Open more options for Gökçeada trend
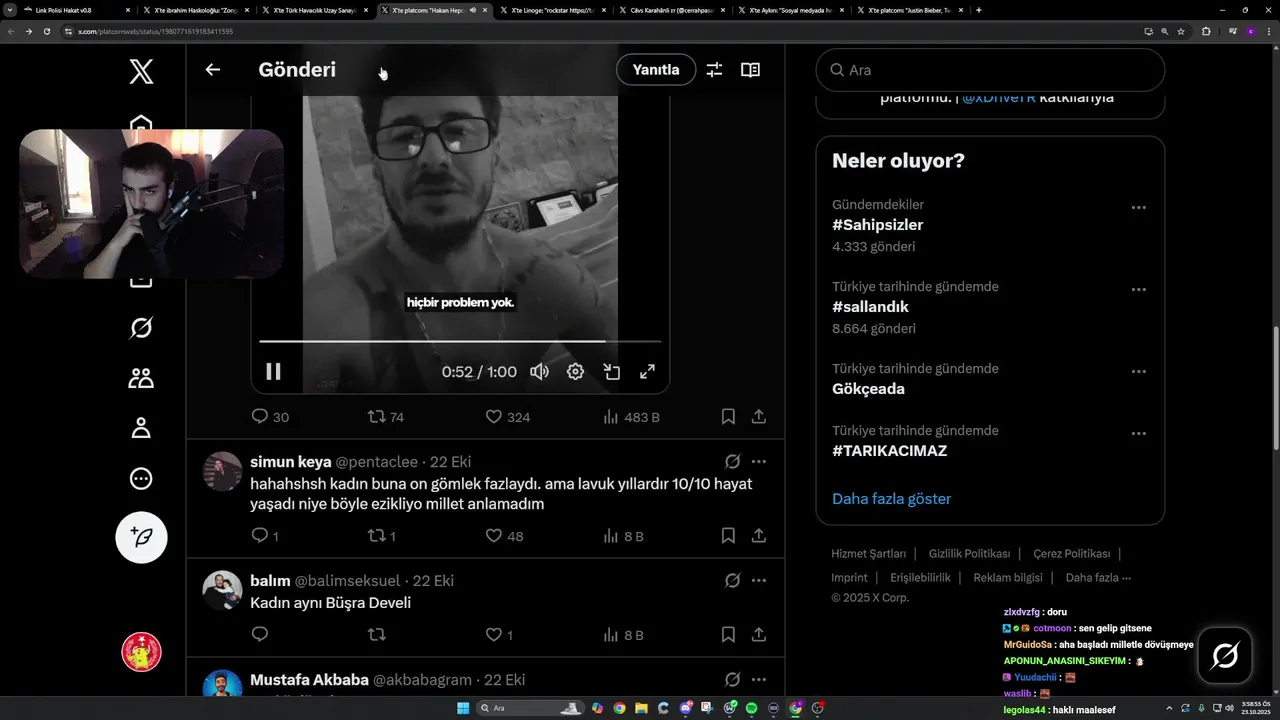Image resolution: width=1280 pixels, height=720 pixels. click(1138, 371)
